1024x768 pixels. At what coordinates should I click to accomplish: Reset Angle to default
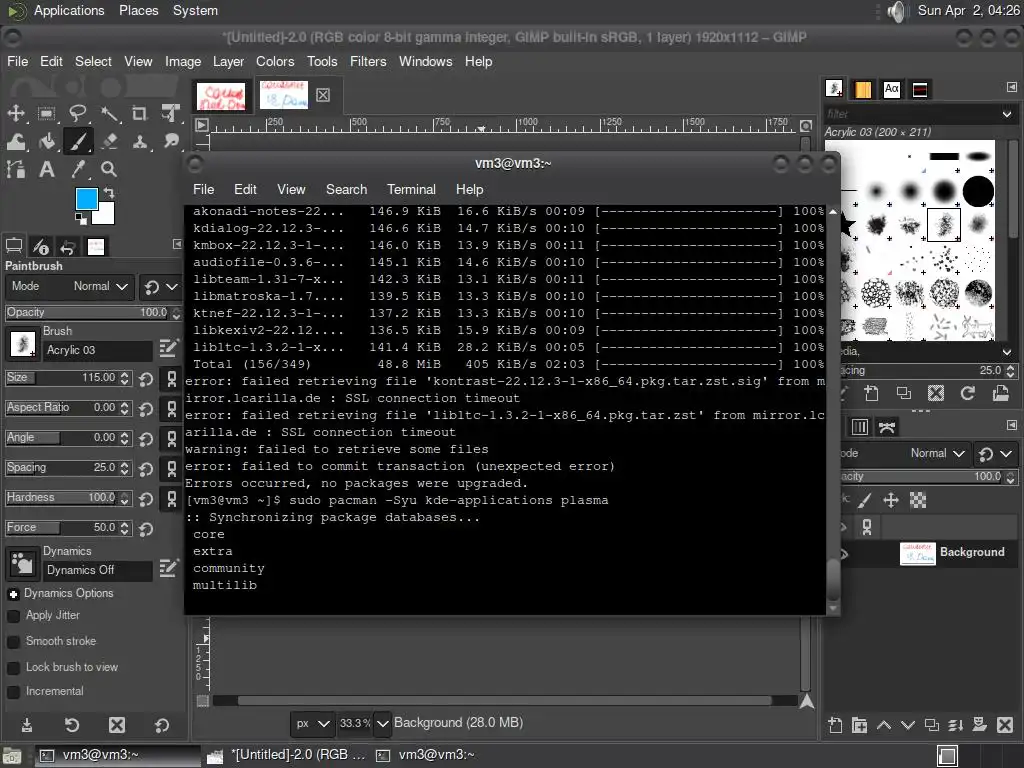click(x=146, y=439)
